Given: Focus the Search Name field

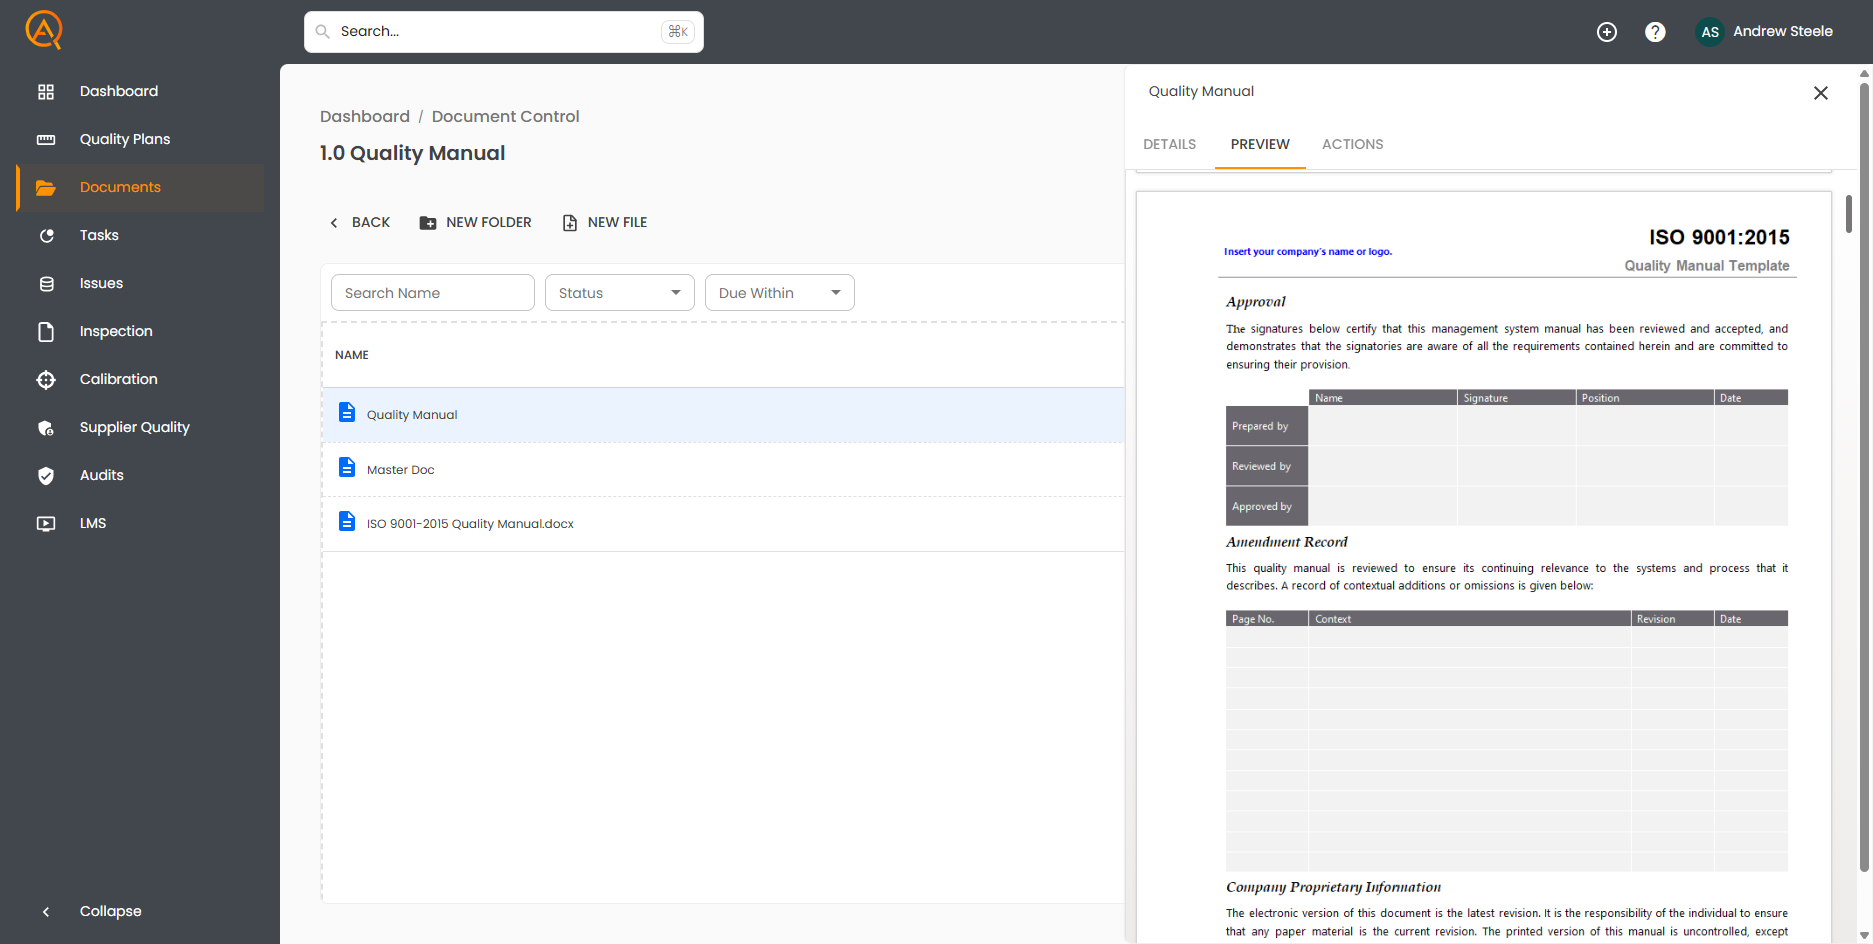Looking at the screenshot, I should pyautogui.click(x=433, y=293).
